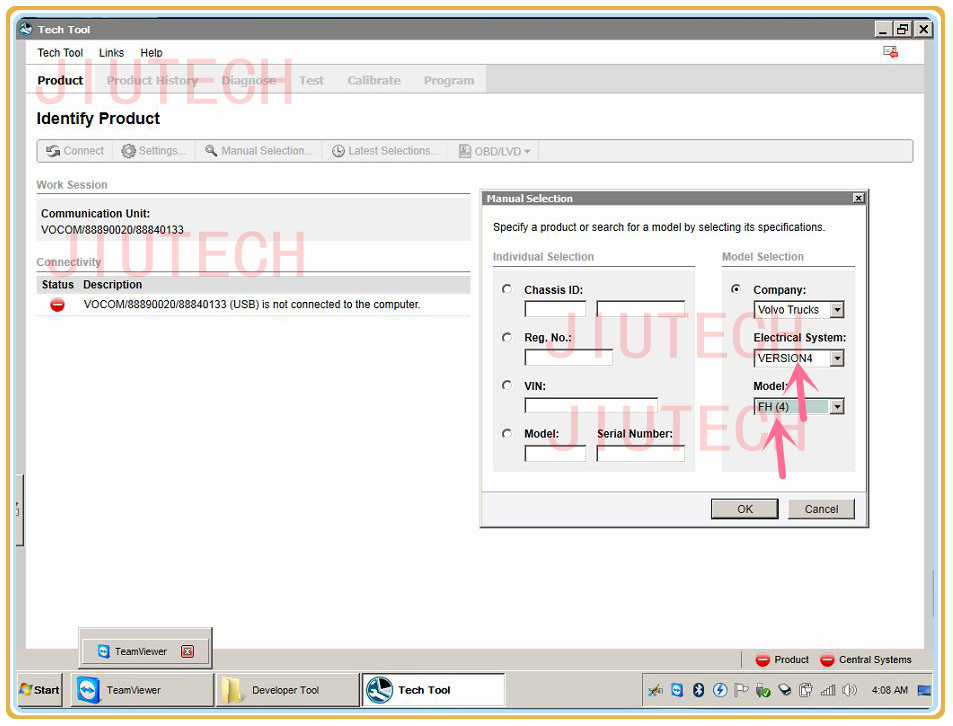Click the blue lightning bolt tray icon
The width and height of the screenshot is (953, 726).
pyautogui.click(x=720, y=691)
